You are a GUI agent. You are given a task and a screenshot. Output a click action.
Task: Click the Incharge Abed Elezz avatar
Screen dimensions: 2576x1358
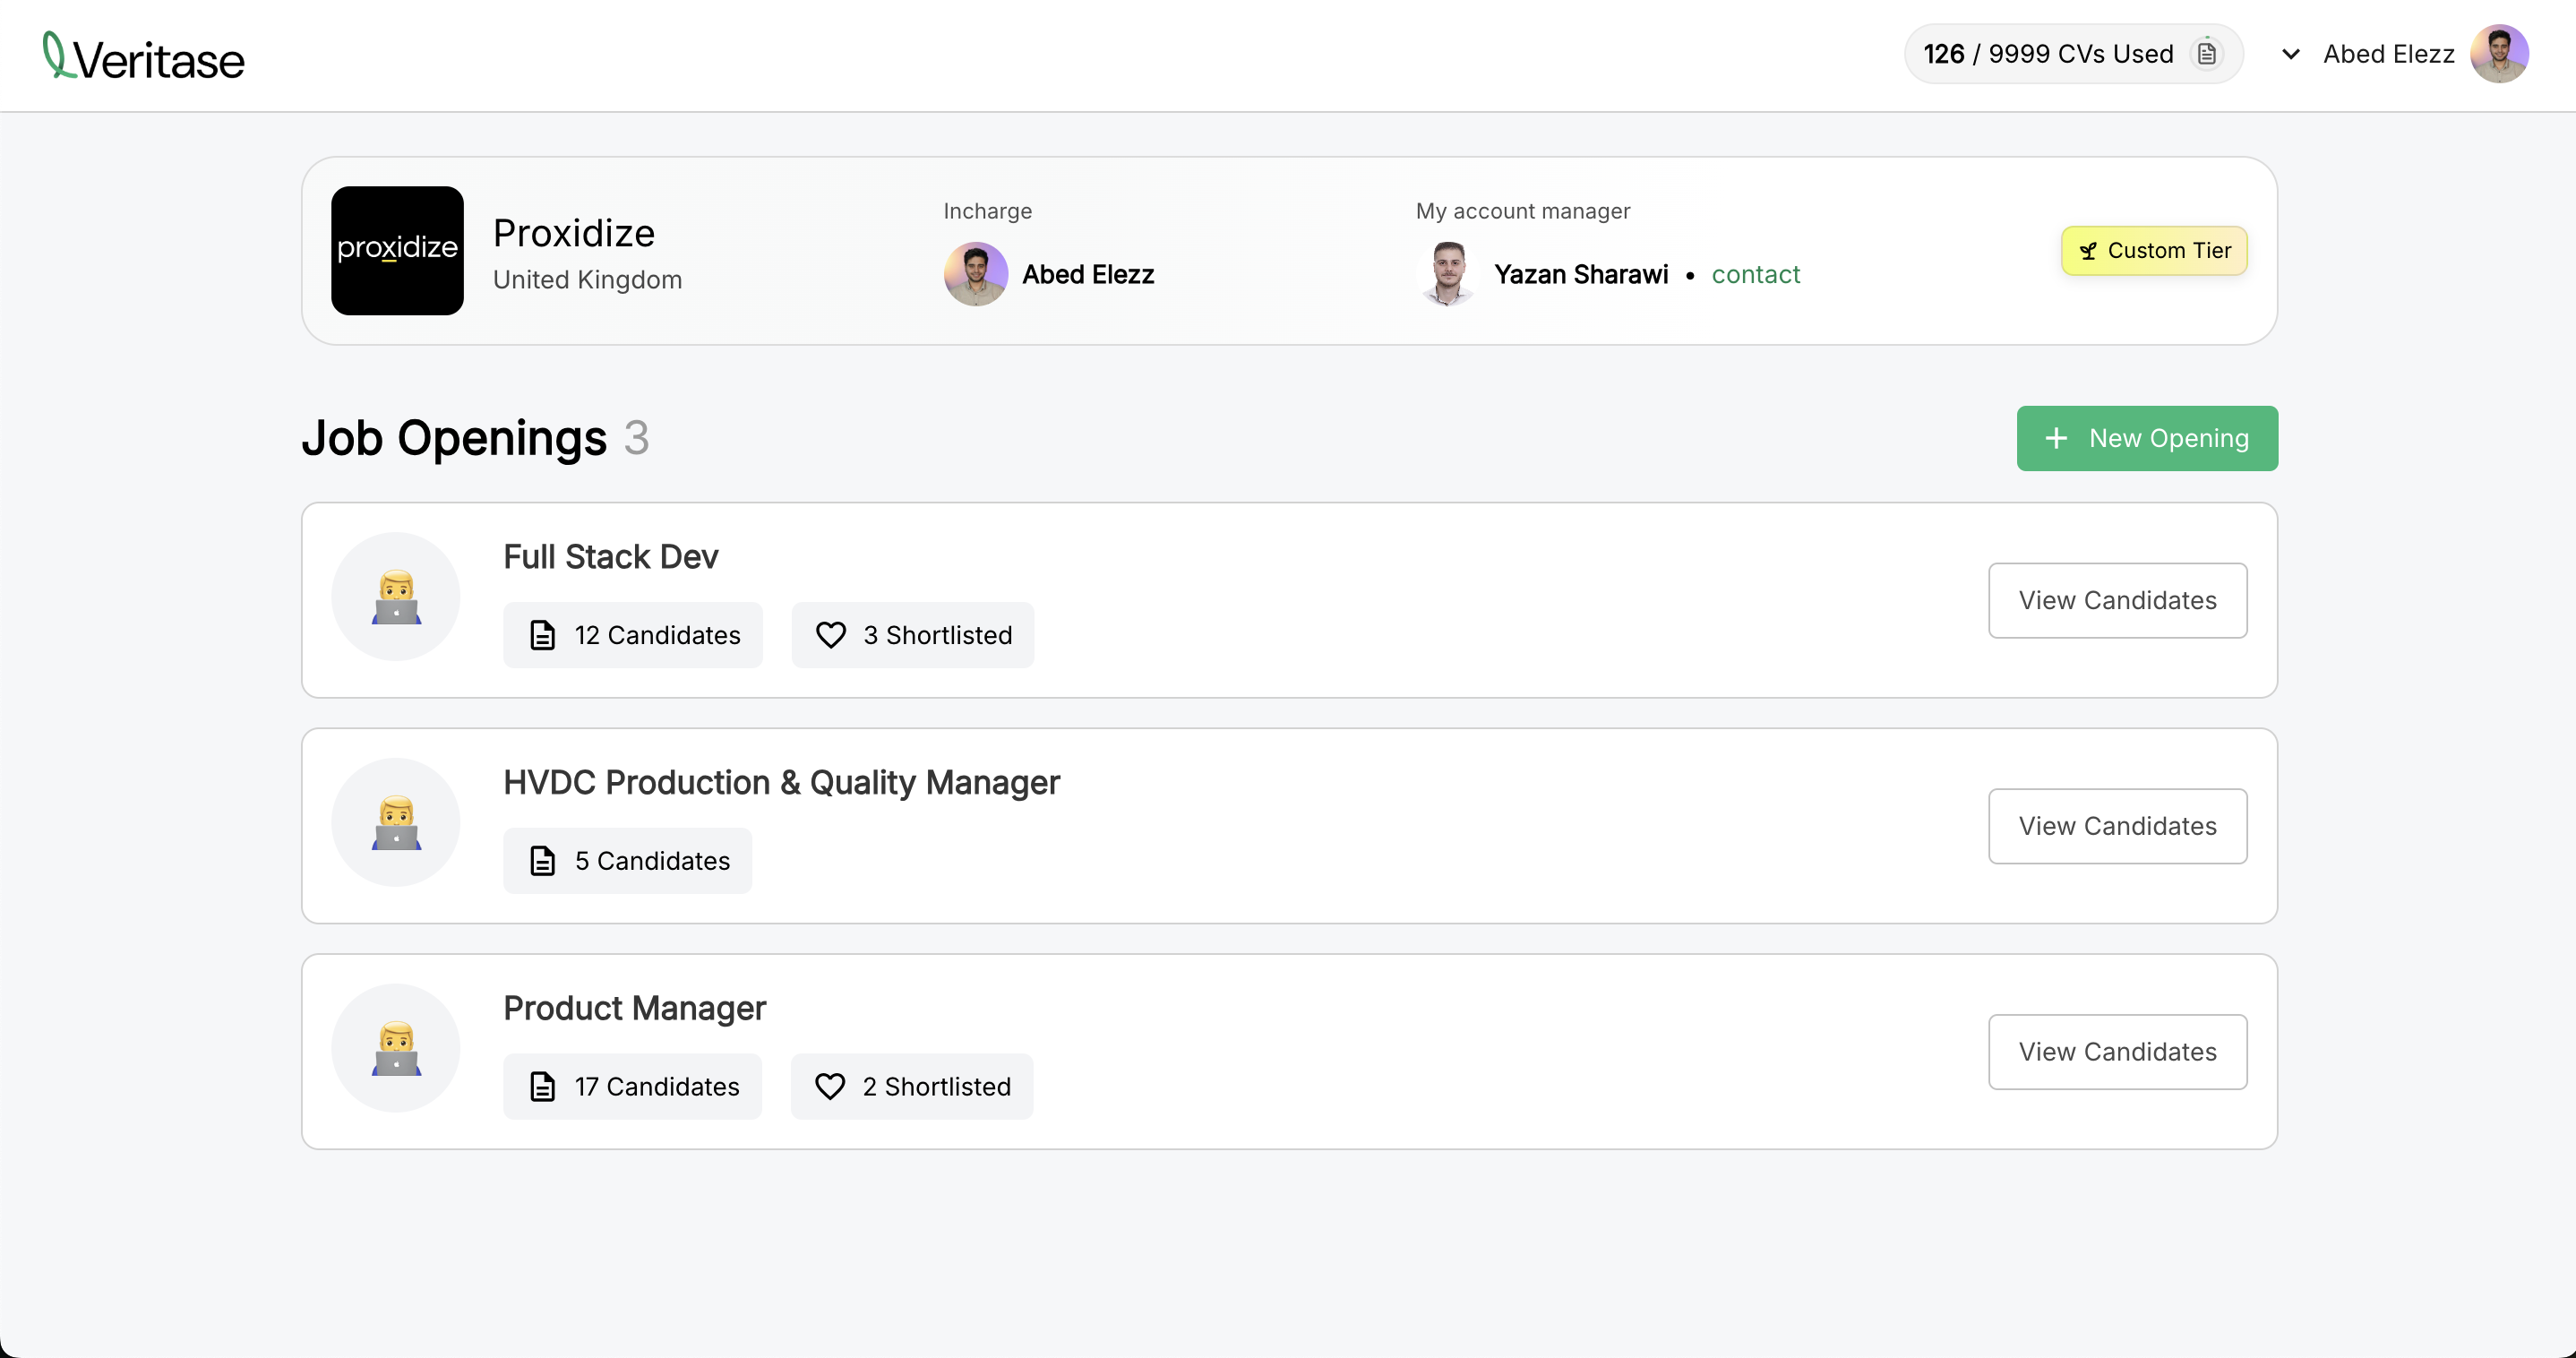(x=975, y=274)
